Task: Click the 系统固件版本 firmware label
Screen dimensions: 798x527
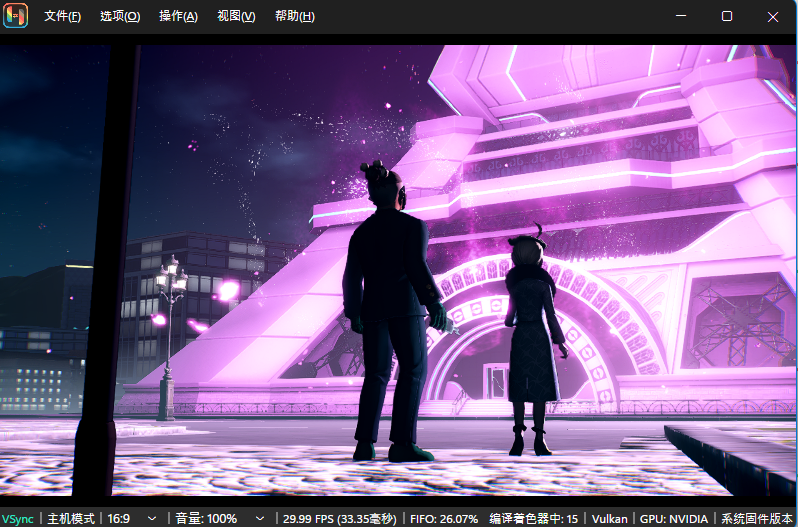Action: (x=758, y=518)
